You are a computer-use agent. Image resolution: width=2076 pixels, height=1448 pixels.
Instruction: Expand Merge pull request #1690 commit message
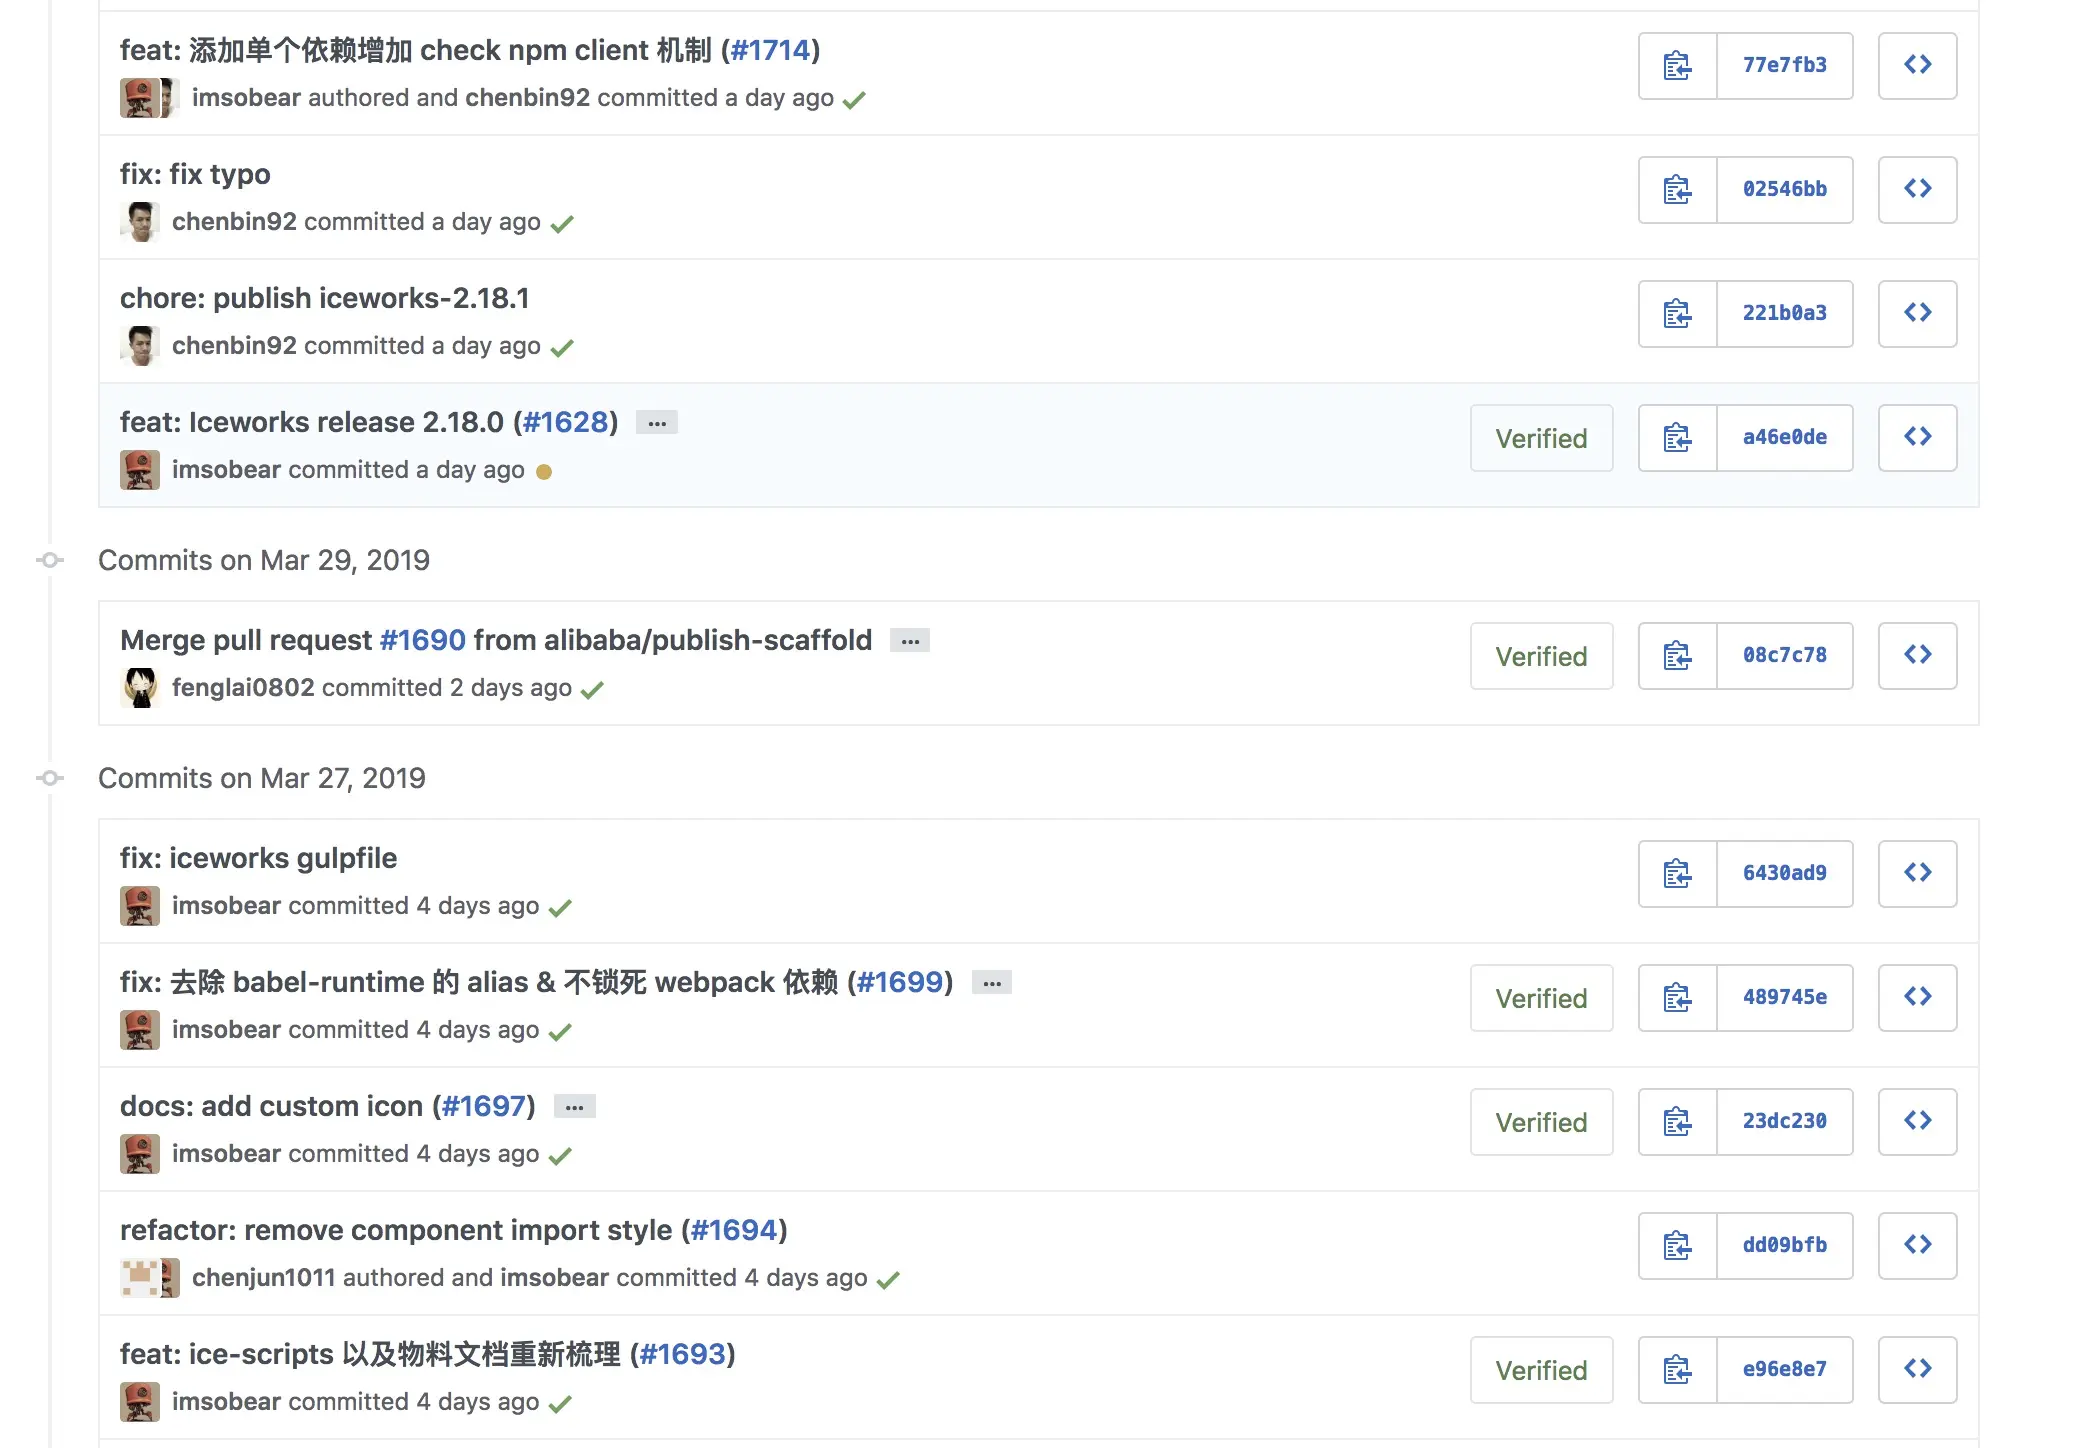tap(910, 641)
